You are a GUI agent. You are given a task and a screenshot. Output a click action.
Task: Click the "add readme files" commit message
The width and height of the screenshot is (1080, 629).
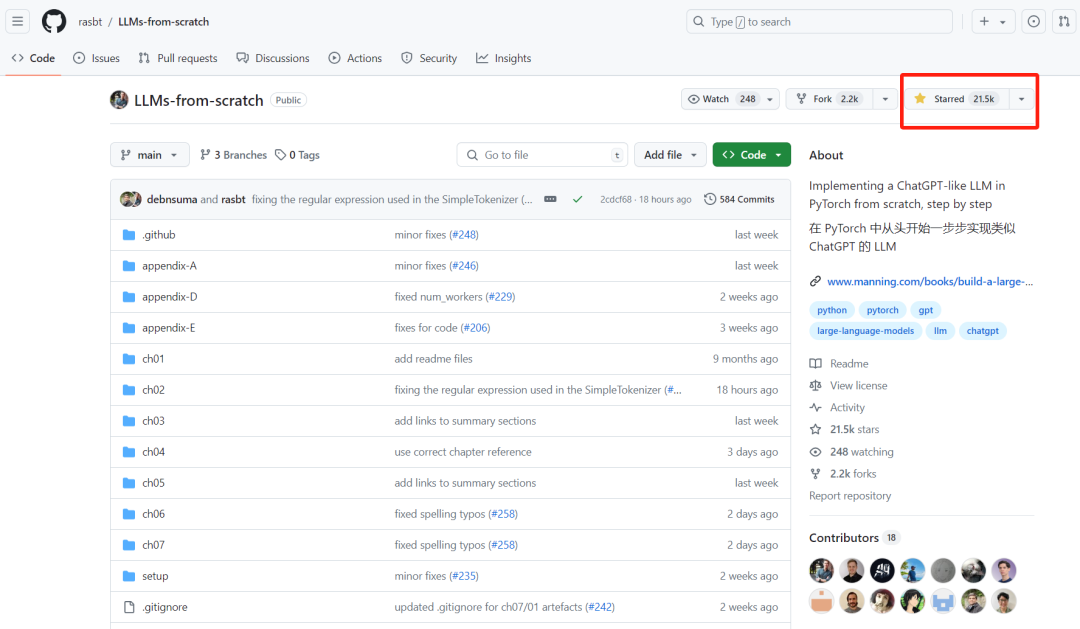point(433,359)
